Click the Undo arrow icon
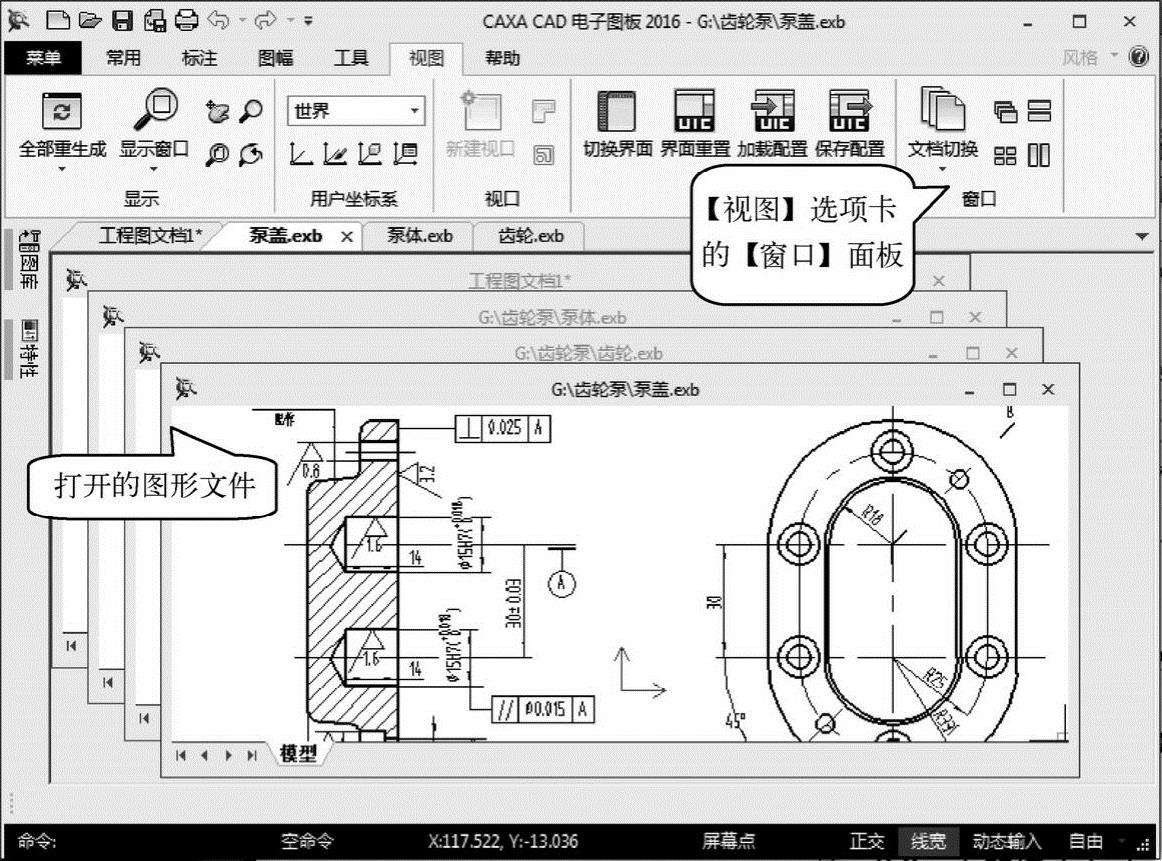This screenshot has height=861, width=1162. coord(218,20)
